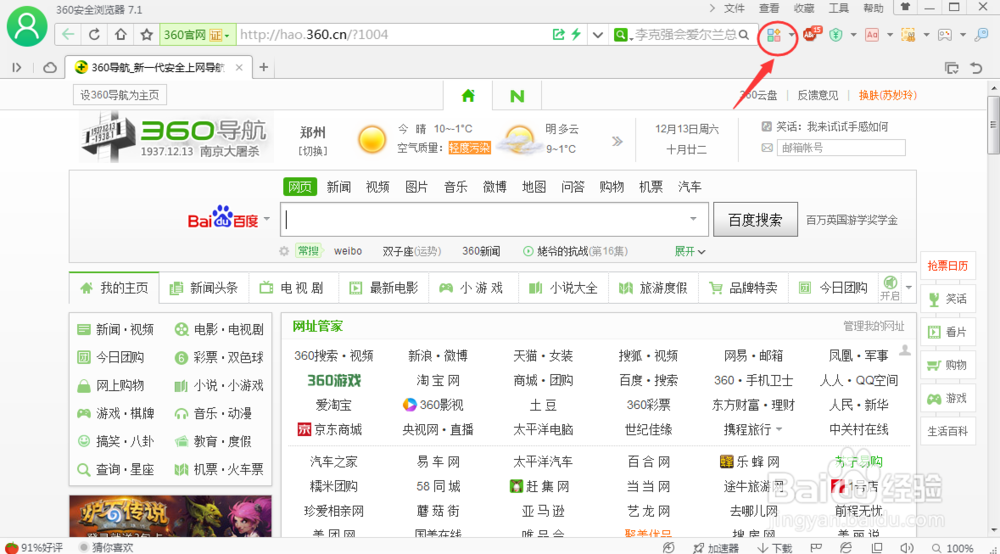Click the green N news icon
Screen dimensions: 1000x554
pos(517,96)
